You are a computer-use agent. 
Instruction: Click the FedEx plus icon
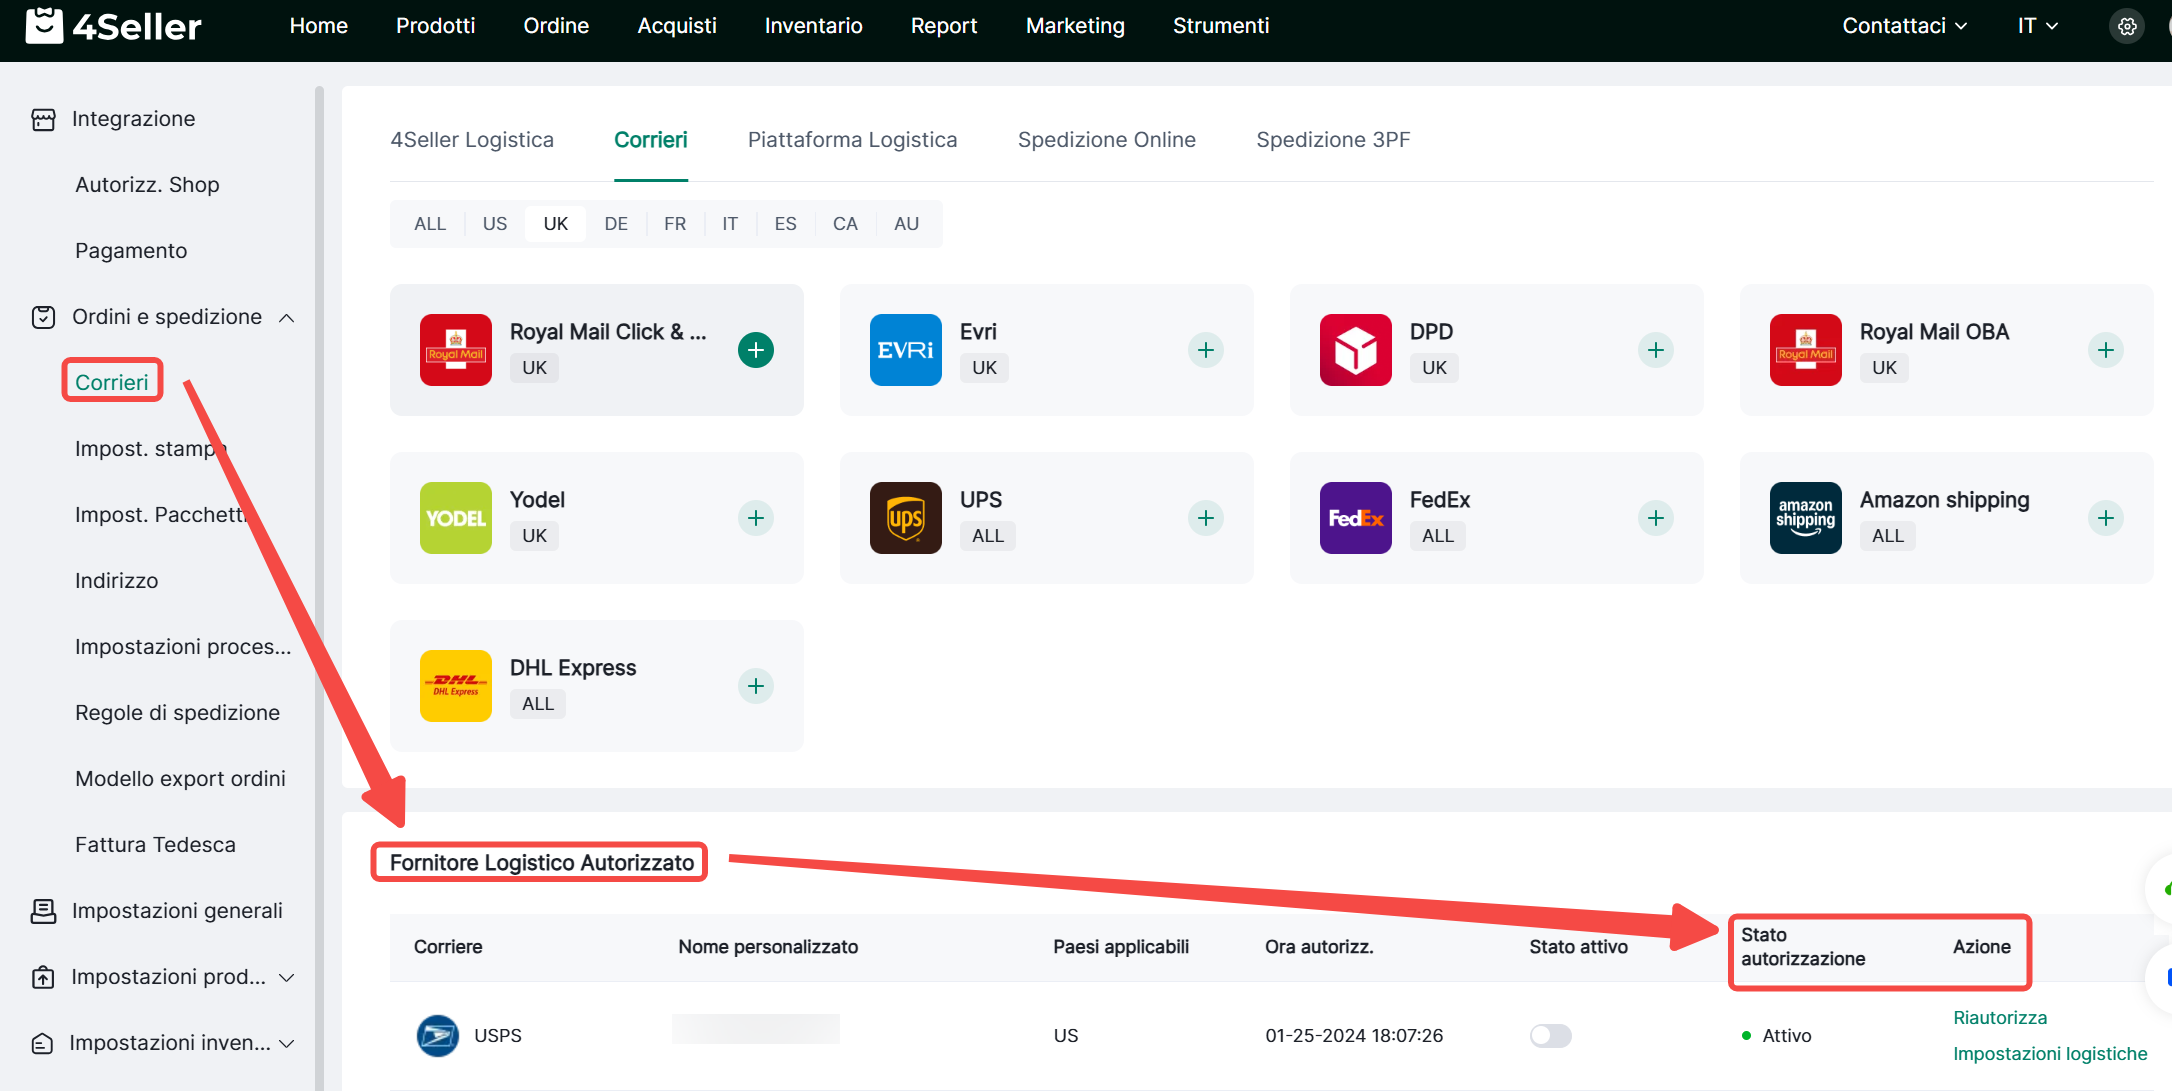[1656, 518]
